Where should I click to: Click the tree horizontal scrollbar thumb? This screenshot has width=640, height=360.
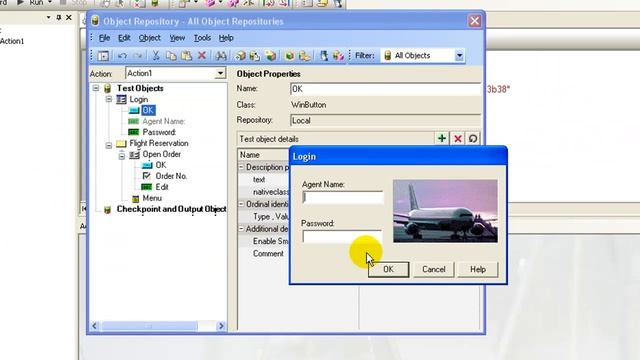149,326
